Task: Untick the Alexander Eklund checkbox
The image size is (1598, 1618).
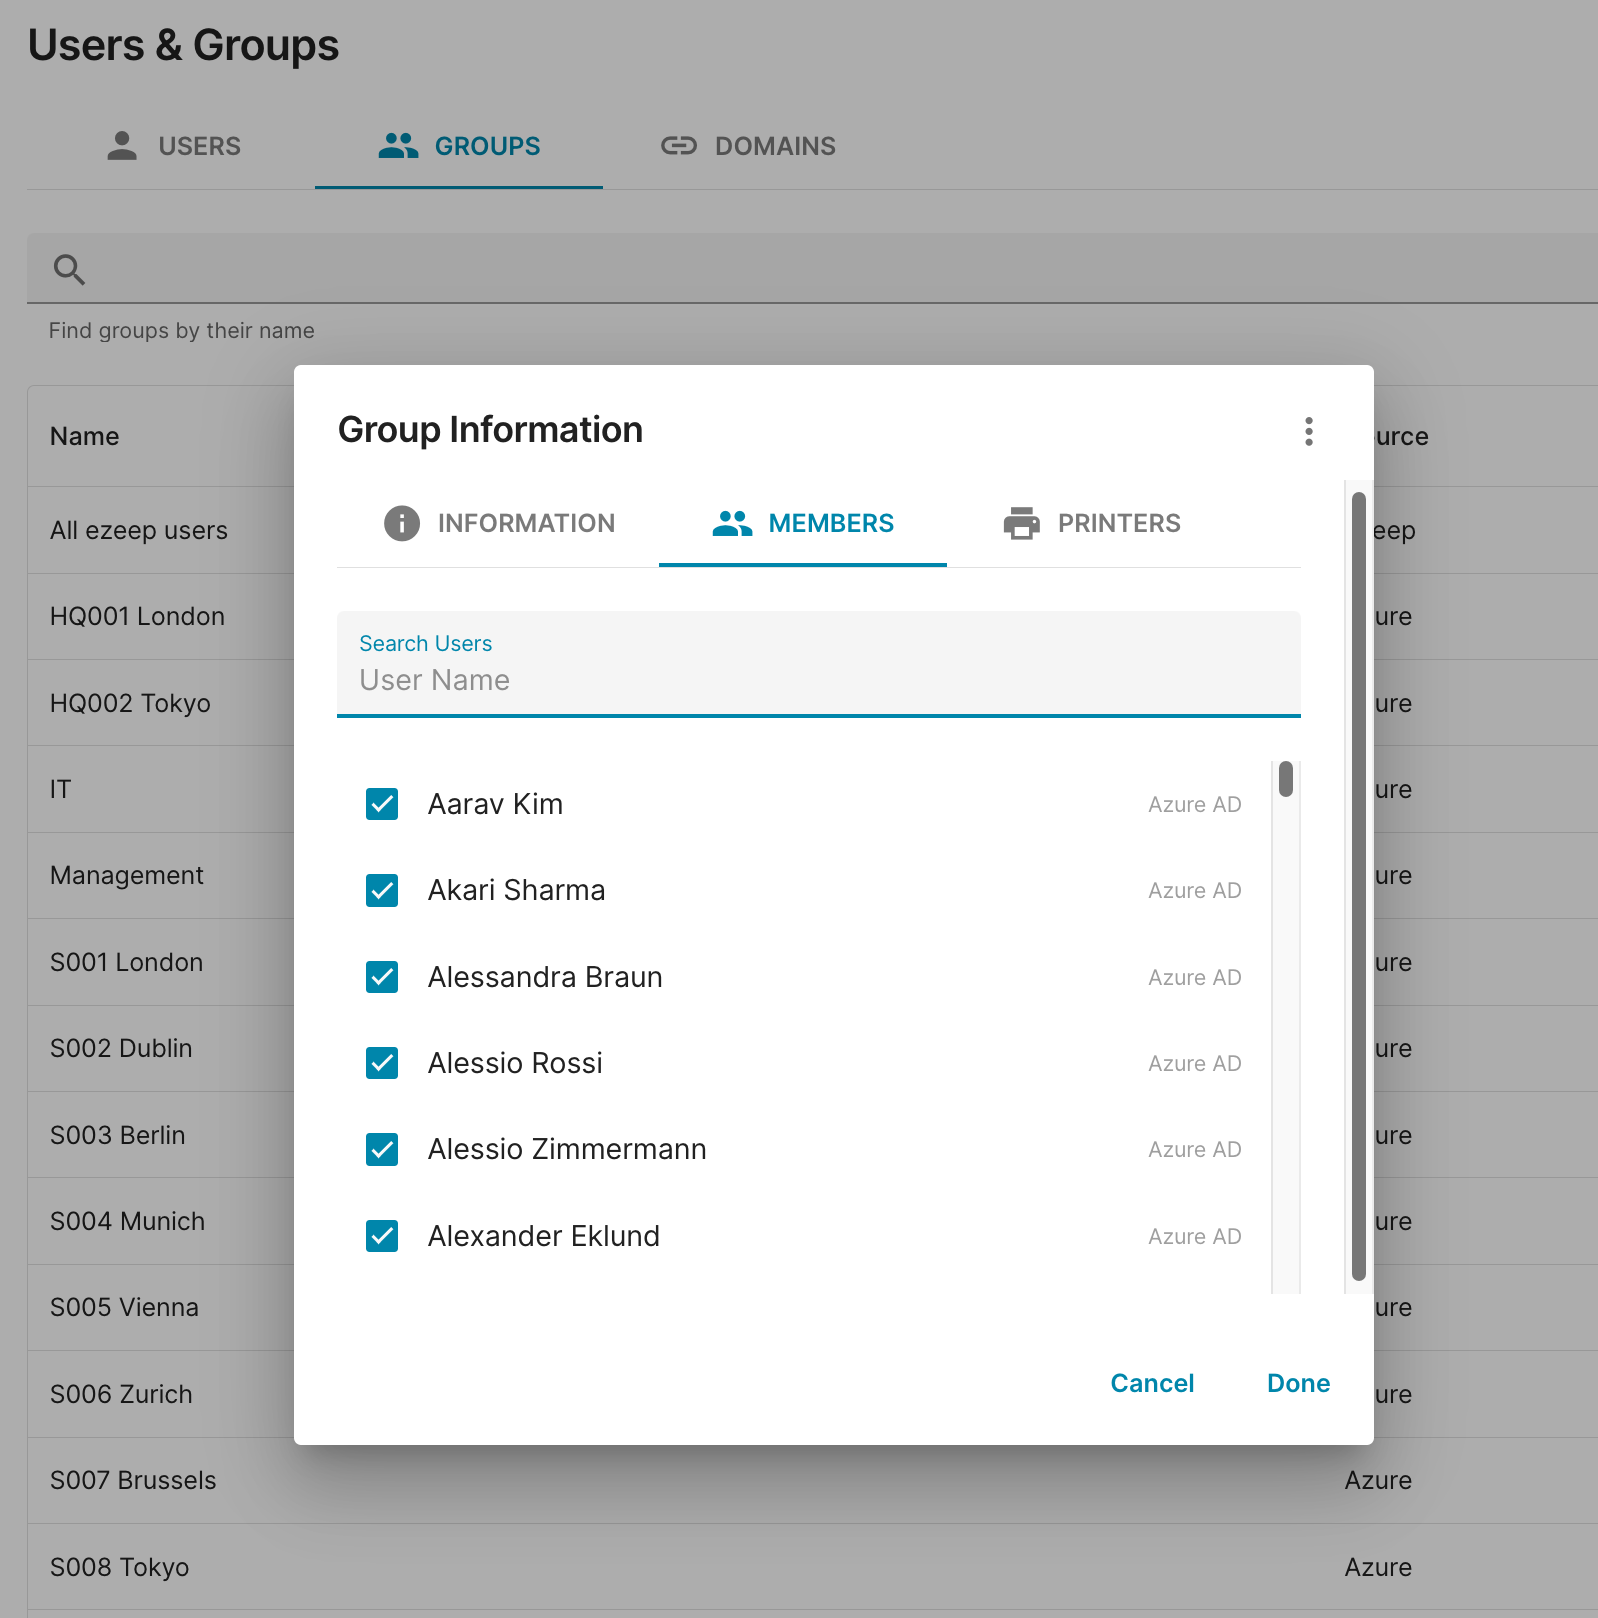Action: pyautogui.click(x=382, y=1236)
